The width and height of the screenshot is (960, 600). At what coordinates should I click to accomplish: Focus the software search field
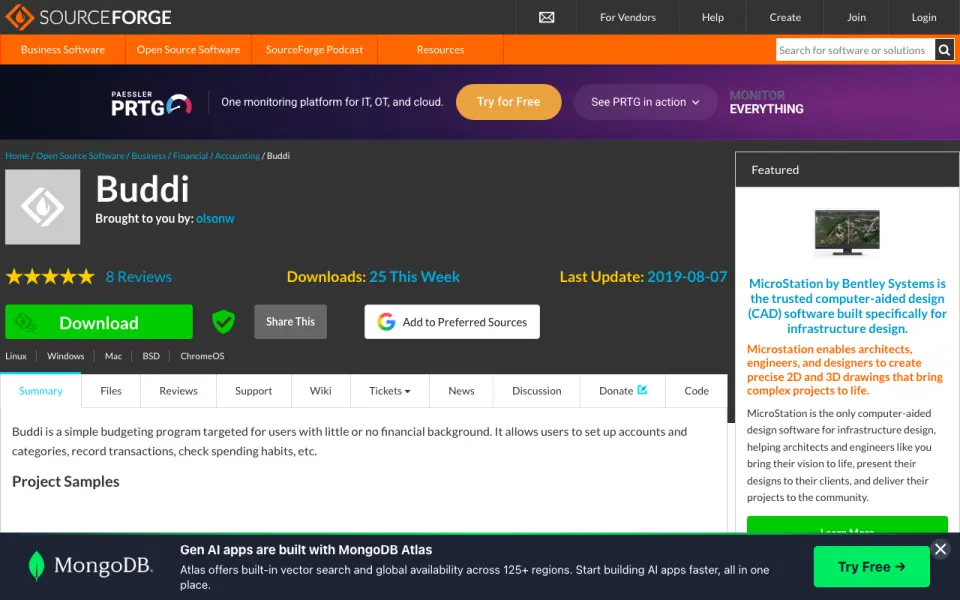coord(855,50)
